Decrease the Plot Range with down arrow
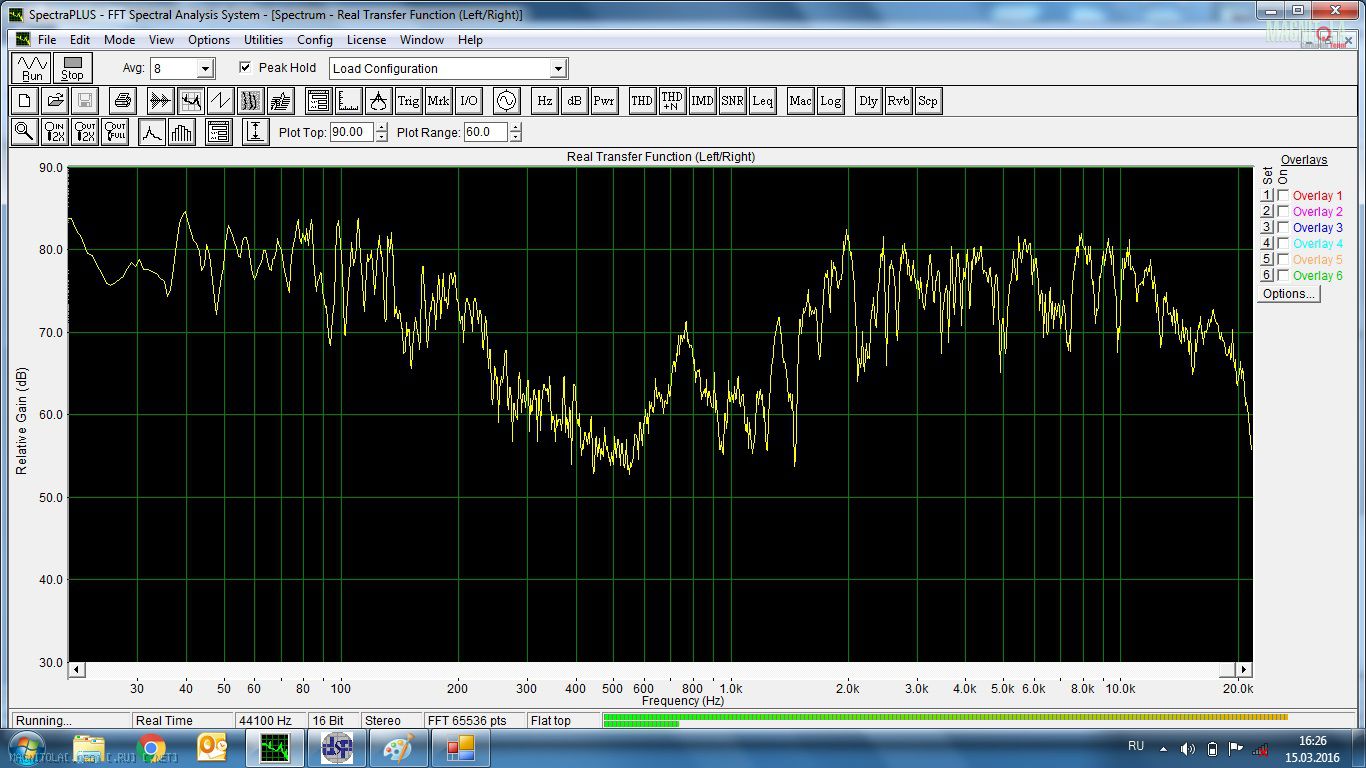 click(516, 137)
